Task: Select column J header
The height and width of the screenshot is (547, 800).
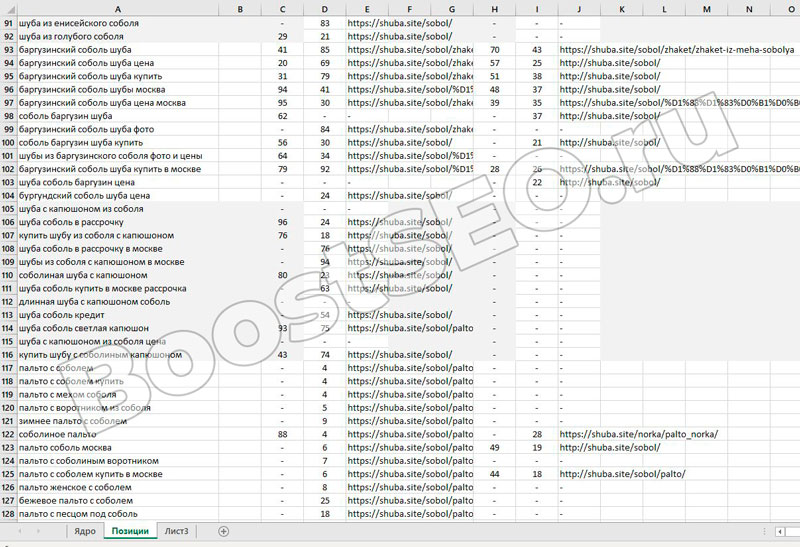Action: click(x=579, y=9)
